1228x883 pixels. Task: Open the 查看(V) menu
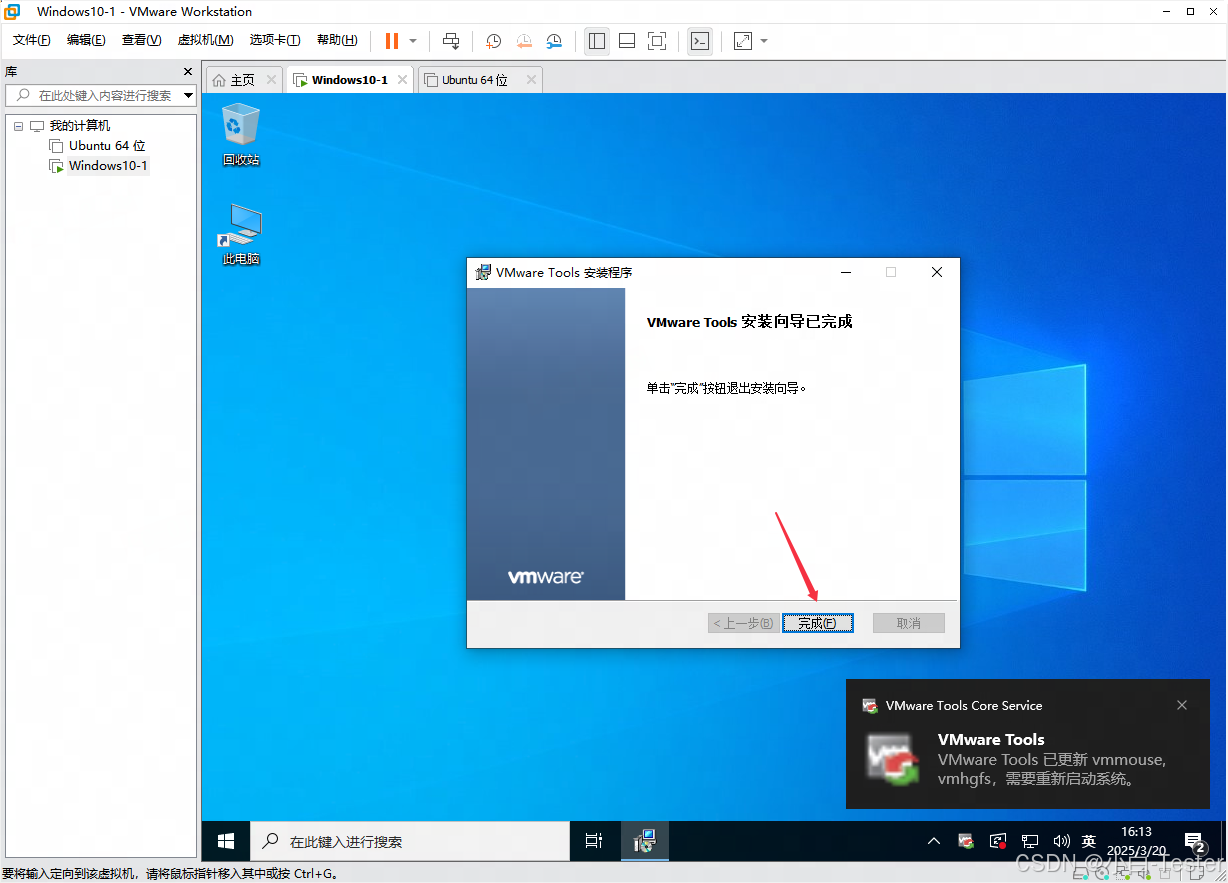tap(141, 40)
